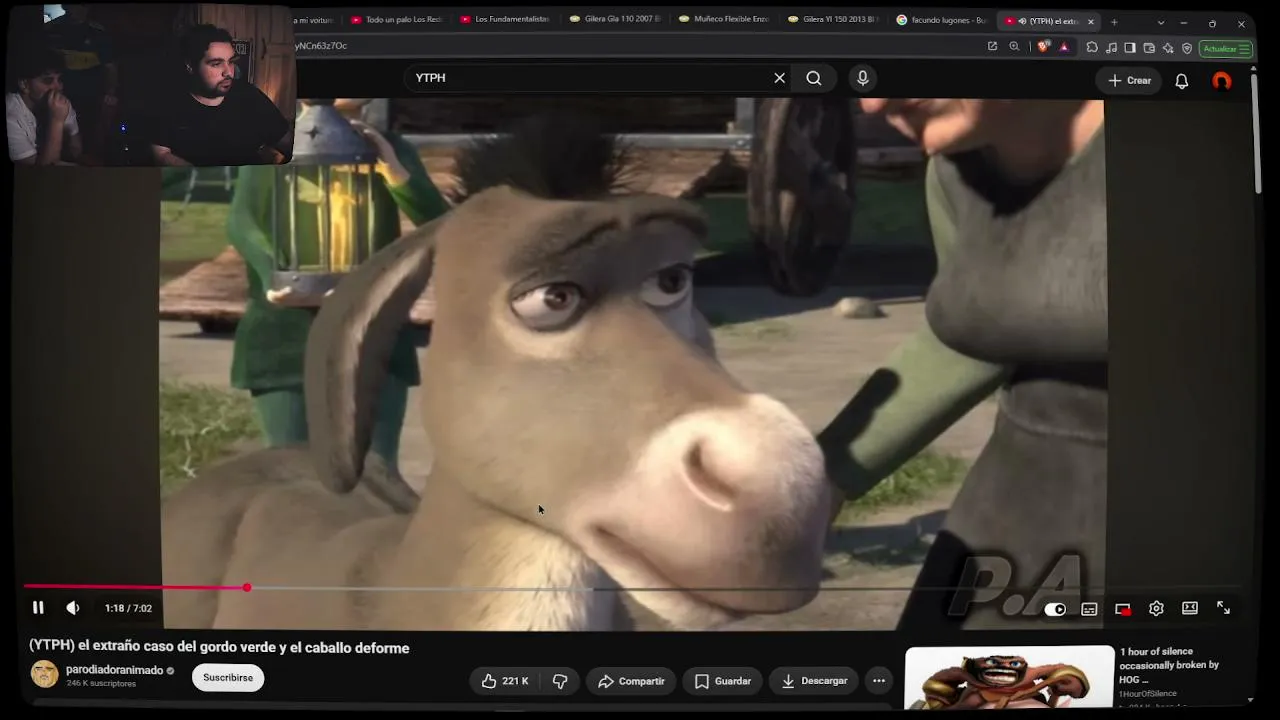Click the open-in-app icon in the address bar
The height and width of the screenshot is (720, 1280).
(992, 46)
